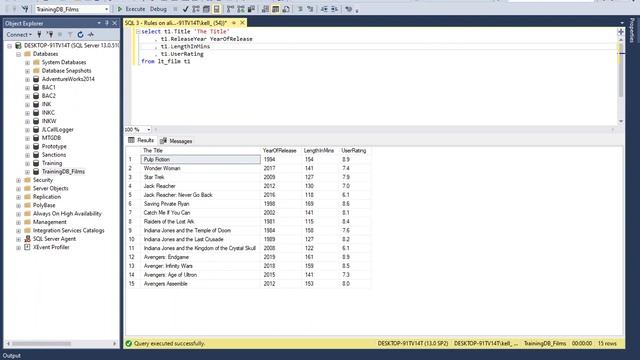Toggle Include Client Statistics

[x=251, y=9]
